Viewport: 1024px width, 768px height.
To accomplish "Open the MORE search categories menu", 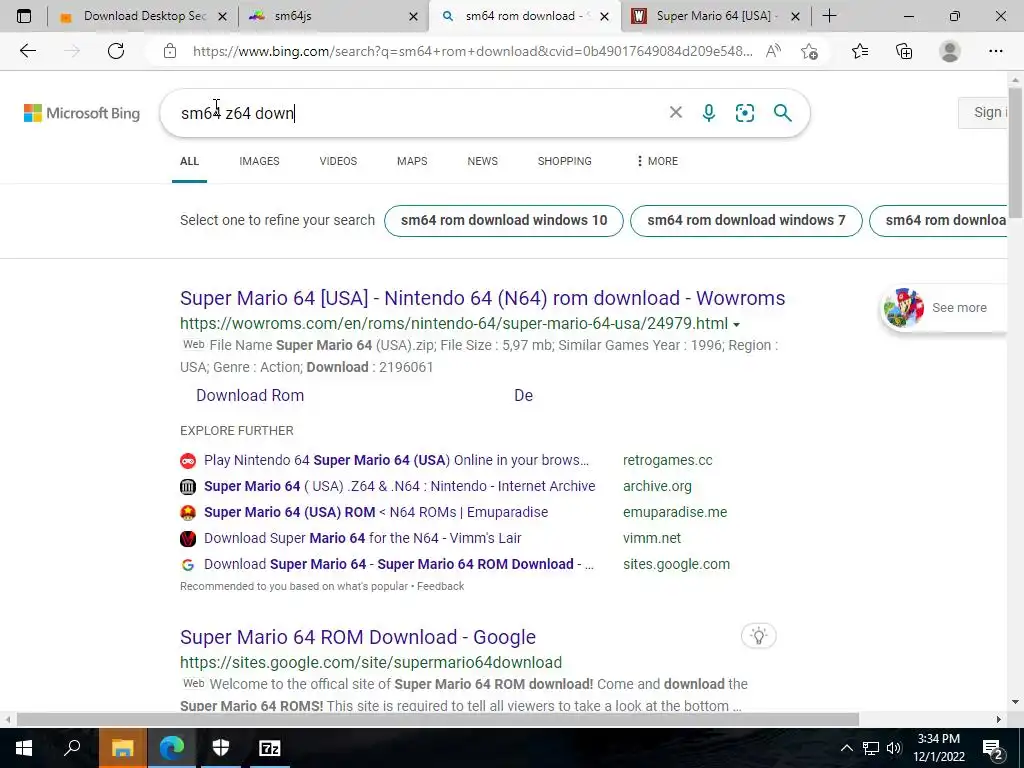I will click(657, 161).
